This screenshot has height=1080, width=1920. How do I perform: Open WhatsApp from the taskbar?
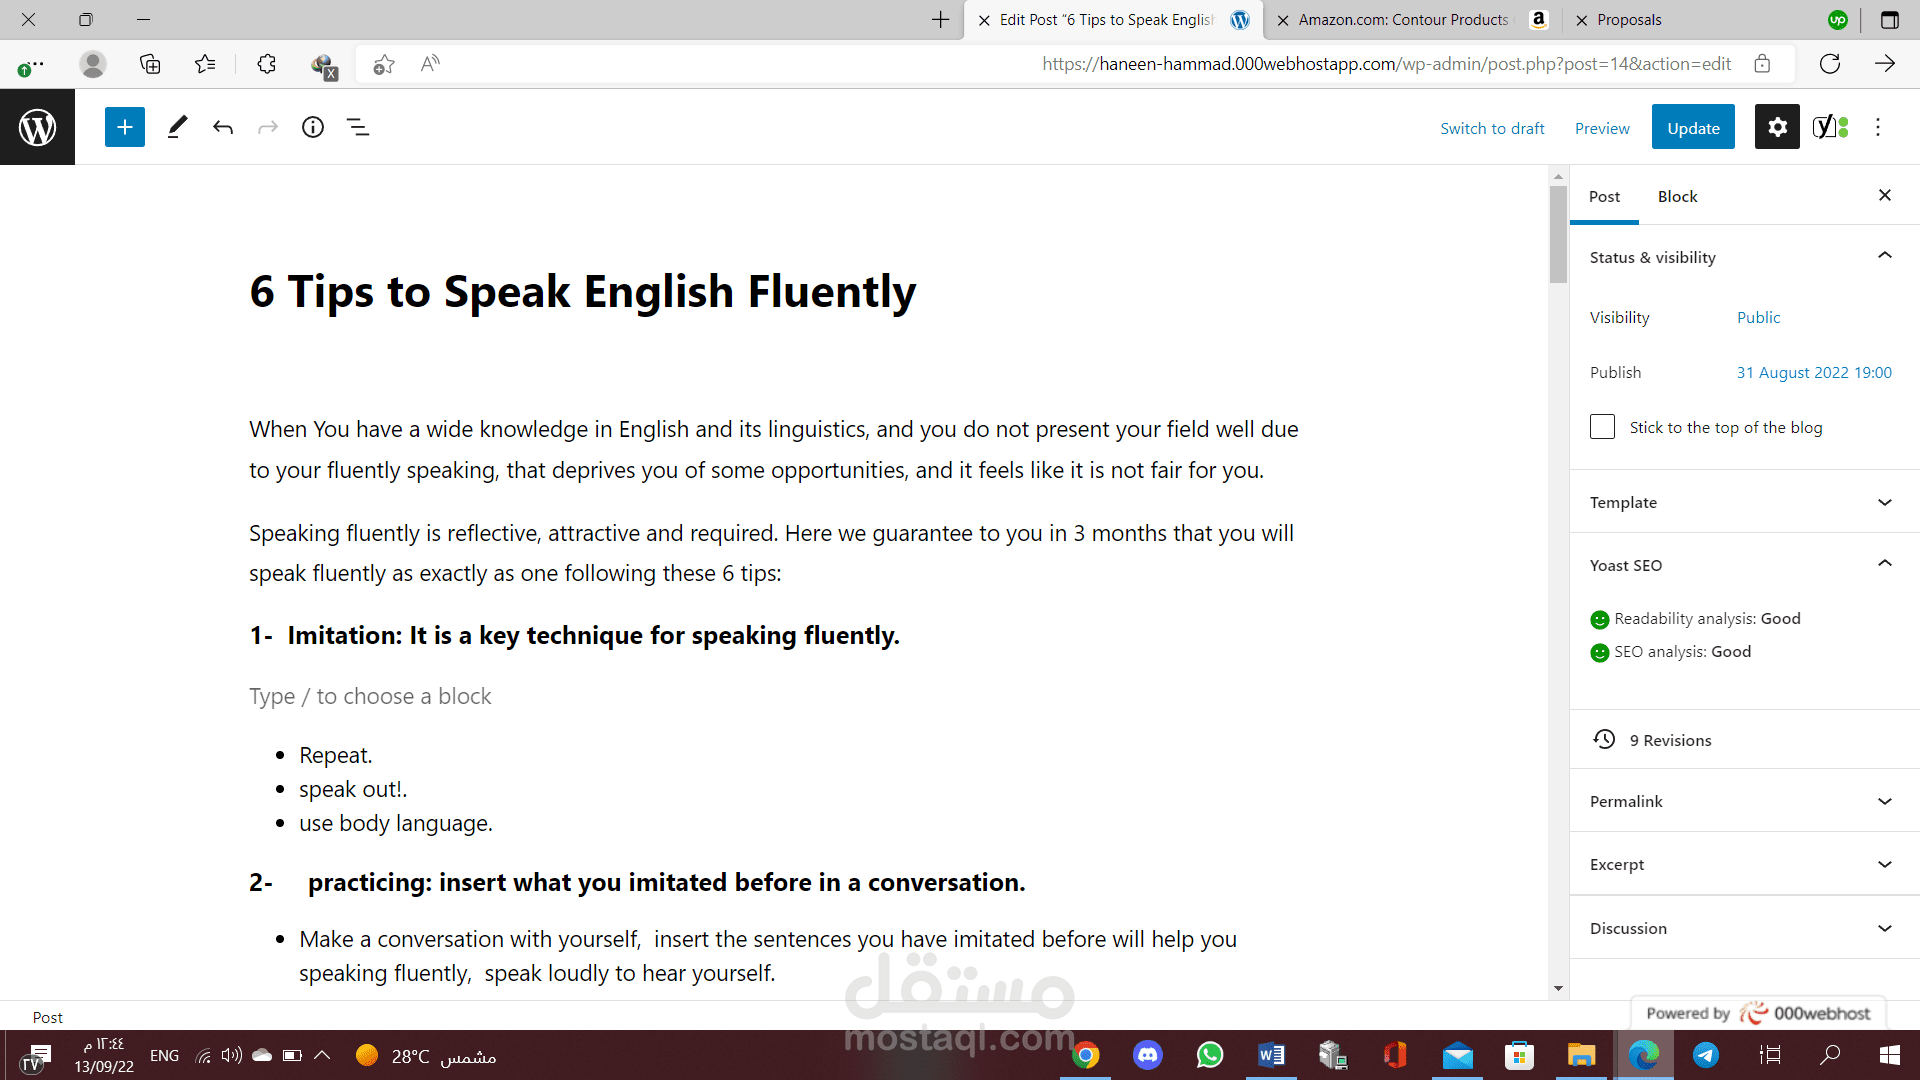pos(1210,1055)
